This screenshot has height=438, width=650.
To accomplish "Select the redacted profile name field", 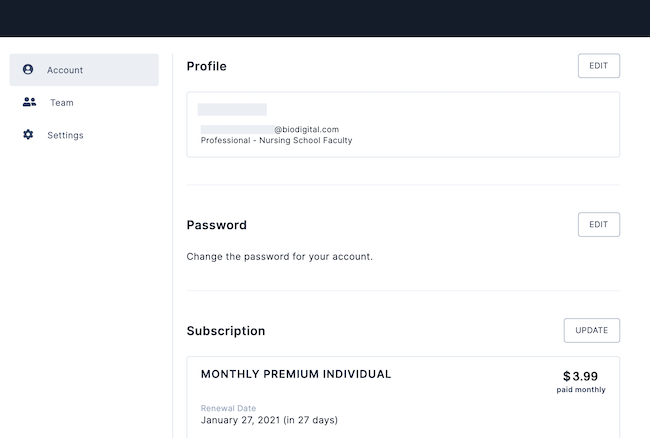I will (232, 110).
